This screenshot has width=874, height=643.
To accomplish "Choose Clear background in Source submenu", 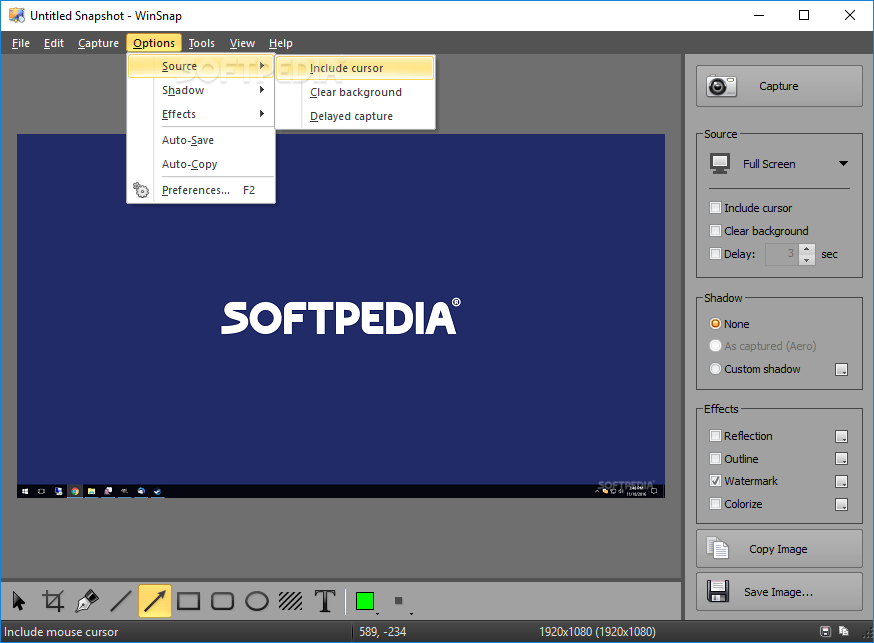I will (x=355, y=92).
